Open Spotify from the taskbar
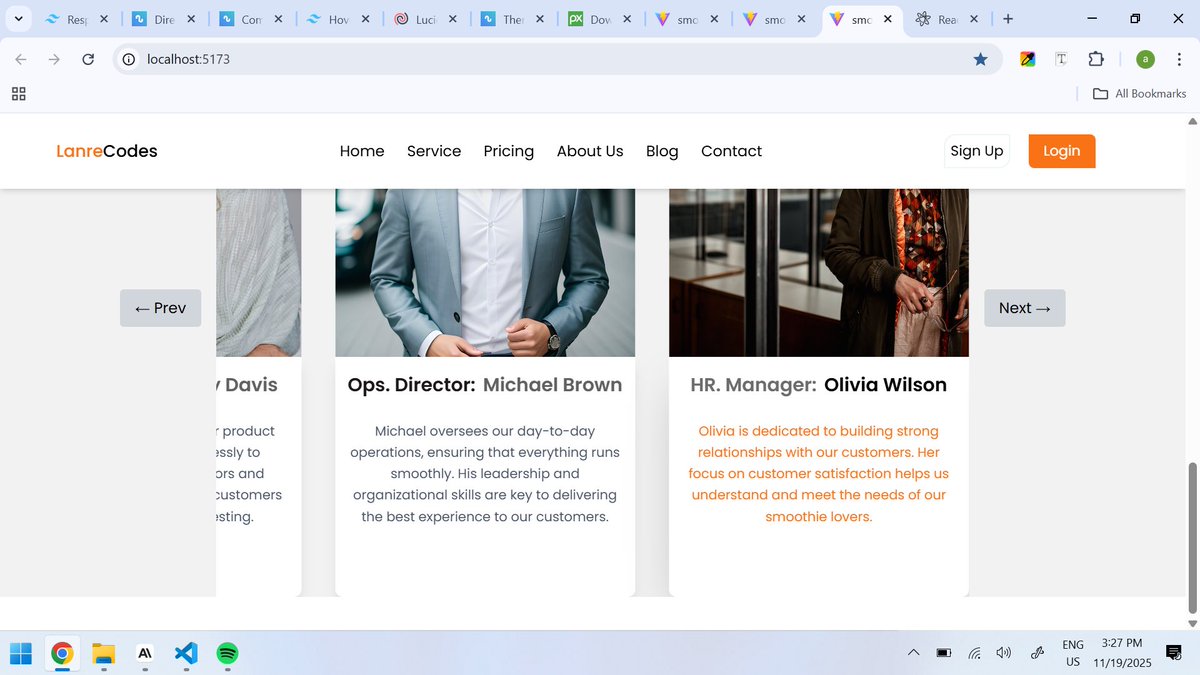Viewport: 1200px width, 675px height. coord(227,654)
